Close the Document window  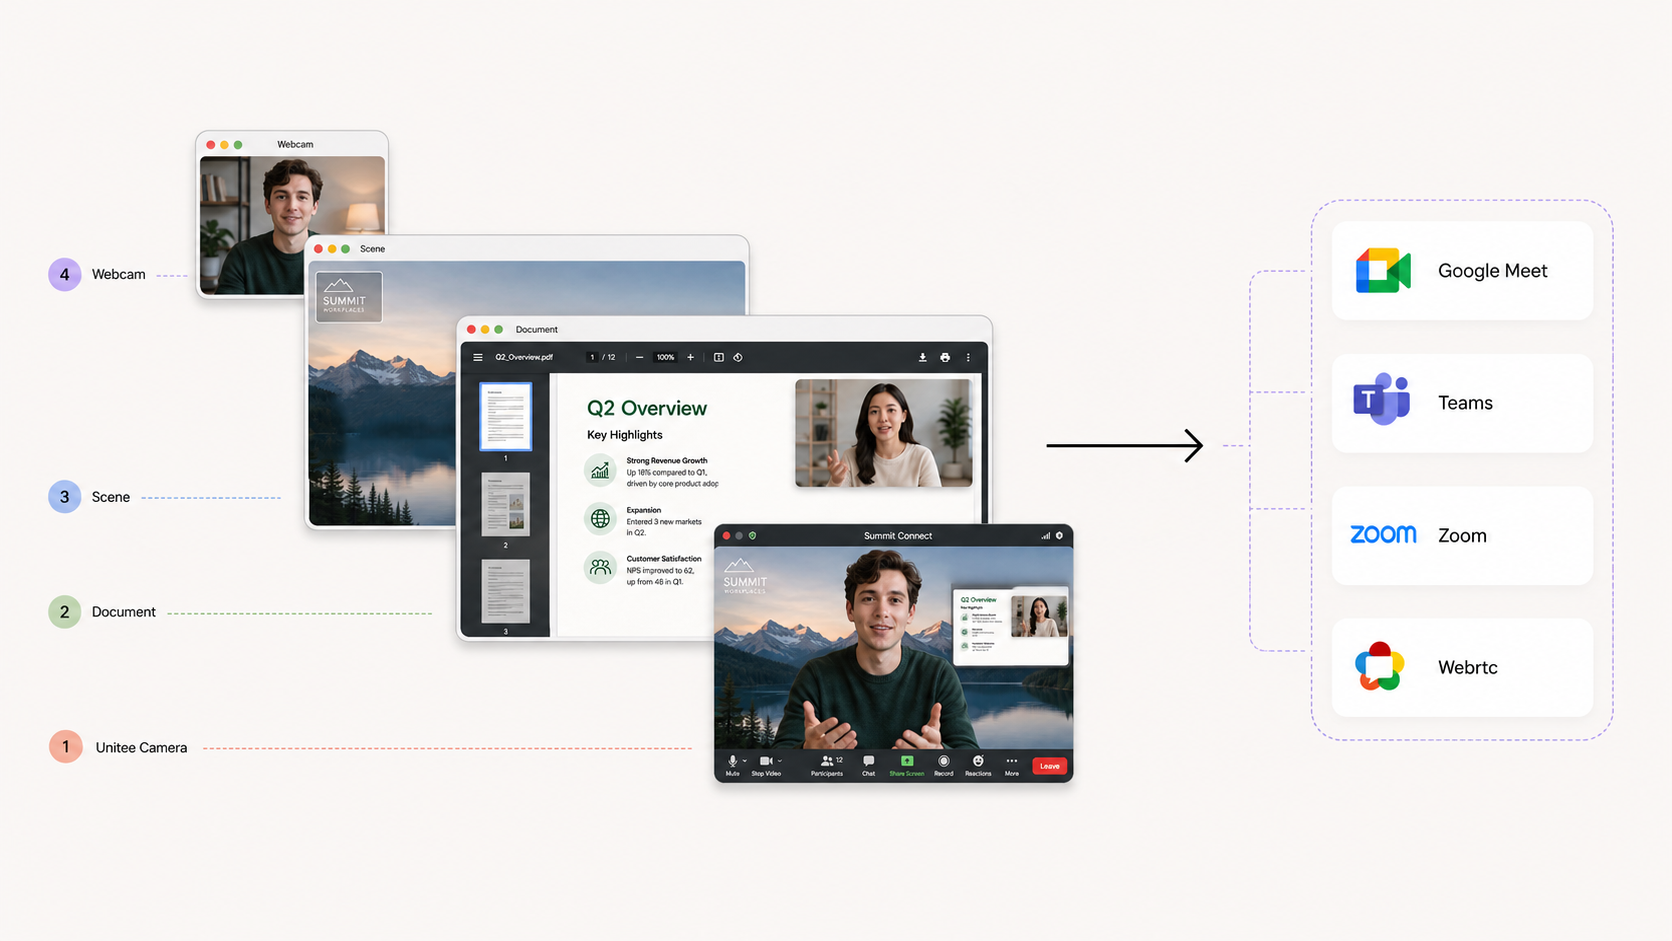471,329
